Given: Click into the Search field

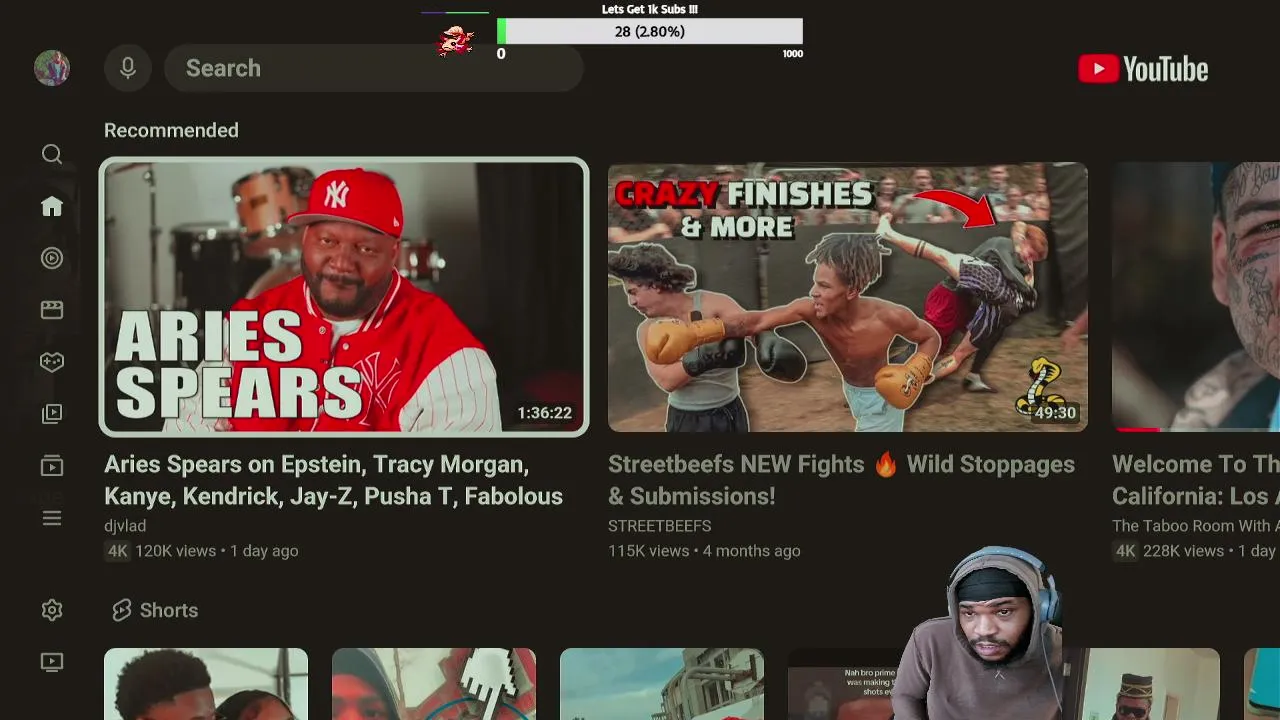Looking at the screenshot, I should pyautogui.click(x=373, y=68).
